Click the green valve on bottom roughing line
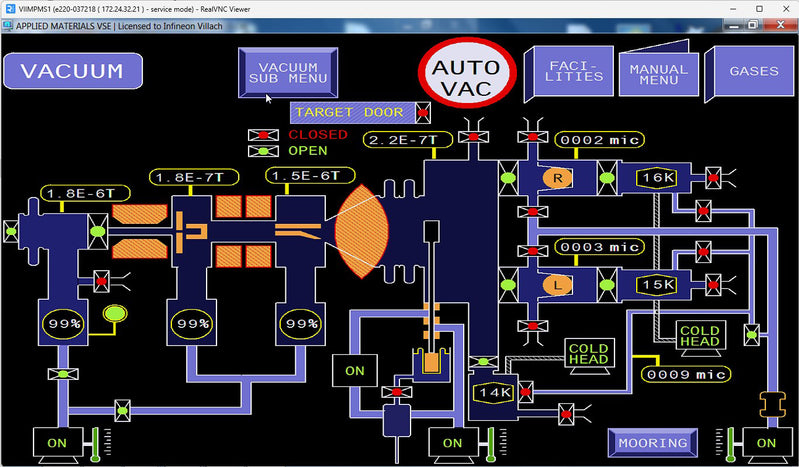This screenshot has height=467, width=799. click(122, 410)
